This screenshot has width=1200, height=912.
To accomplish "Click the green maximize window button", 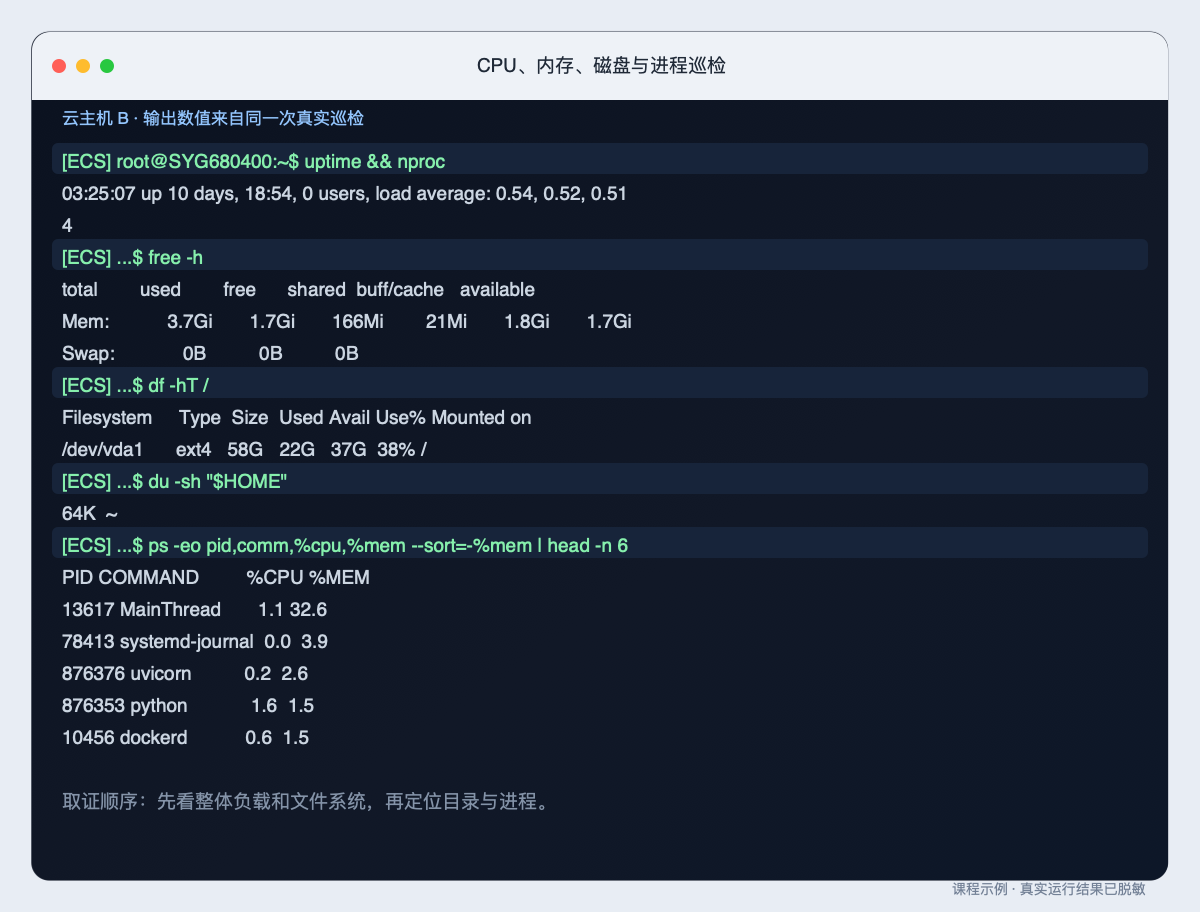I will click(x=107, y=66).
